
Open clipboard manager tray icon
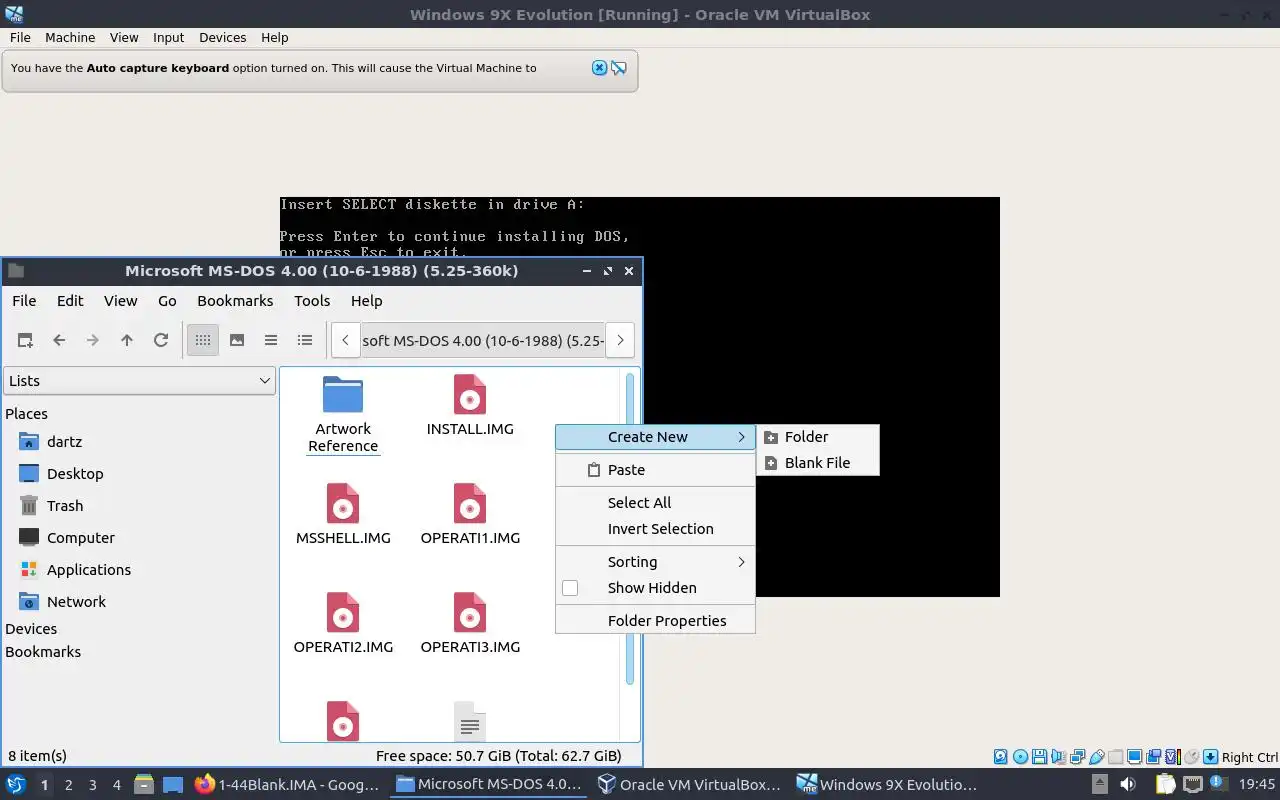(1165, 785)
